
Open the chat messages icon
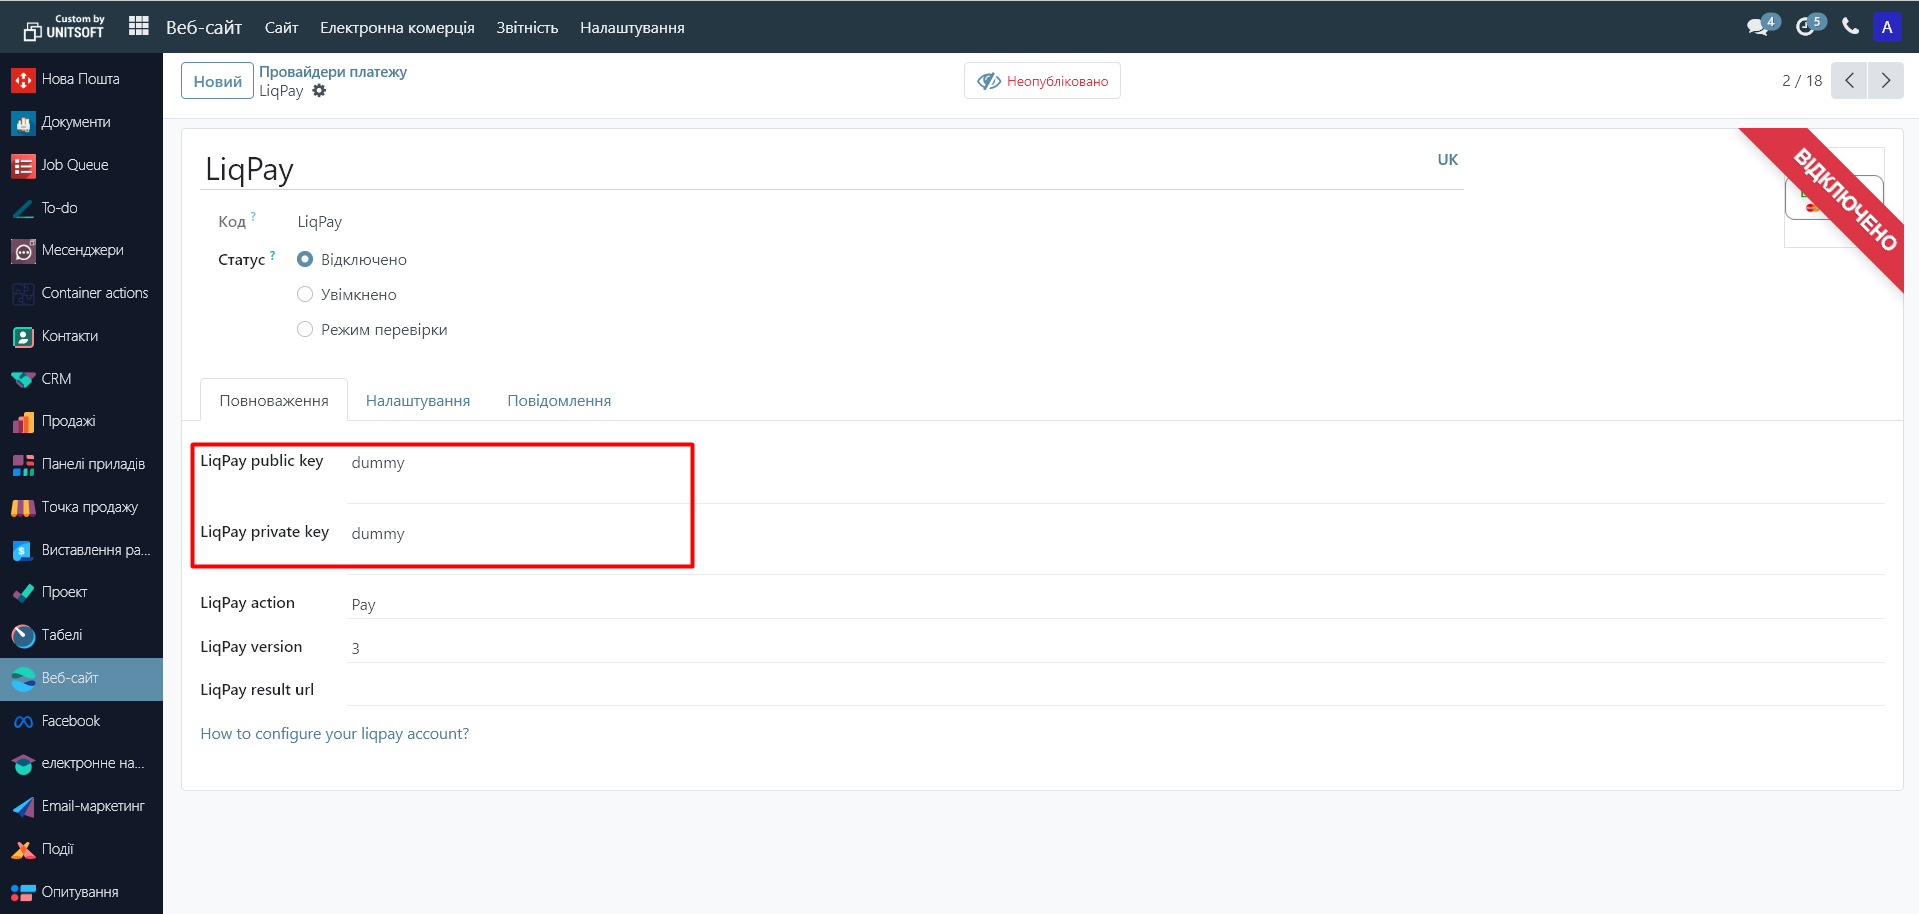(x=1758, y=27)
